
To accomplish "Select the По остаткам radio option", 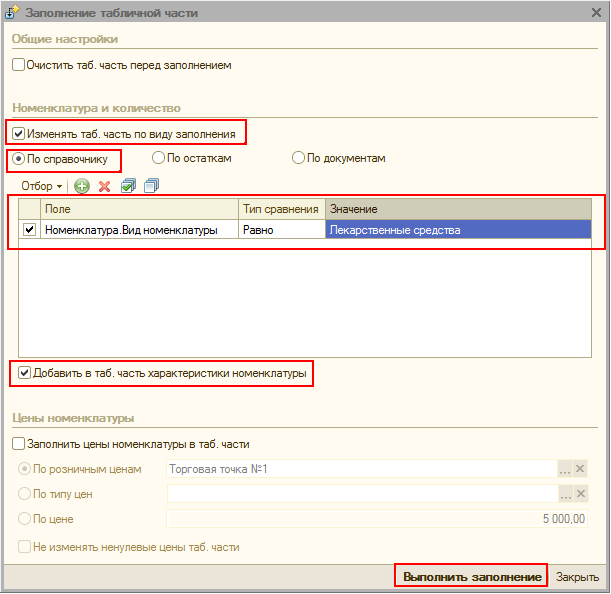I will click(x=158, y=158).
